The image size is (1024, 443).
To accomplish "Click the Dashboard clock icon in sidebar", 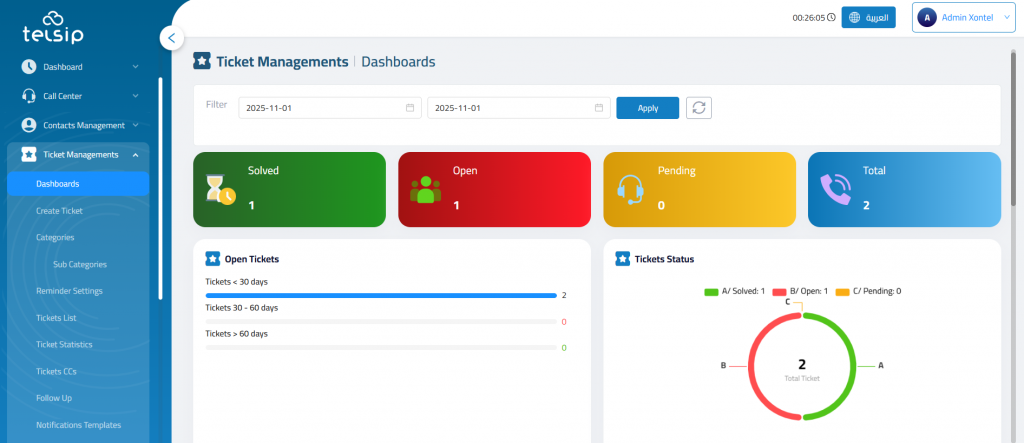I will (x=29, y=67).
